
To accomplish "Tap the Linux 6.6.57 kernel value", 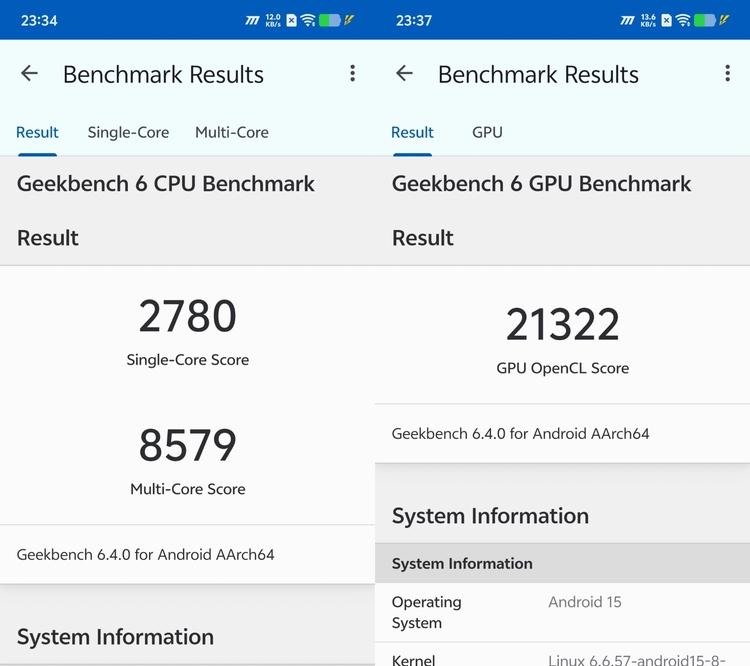I will pos(637,660).
